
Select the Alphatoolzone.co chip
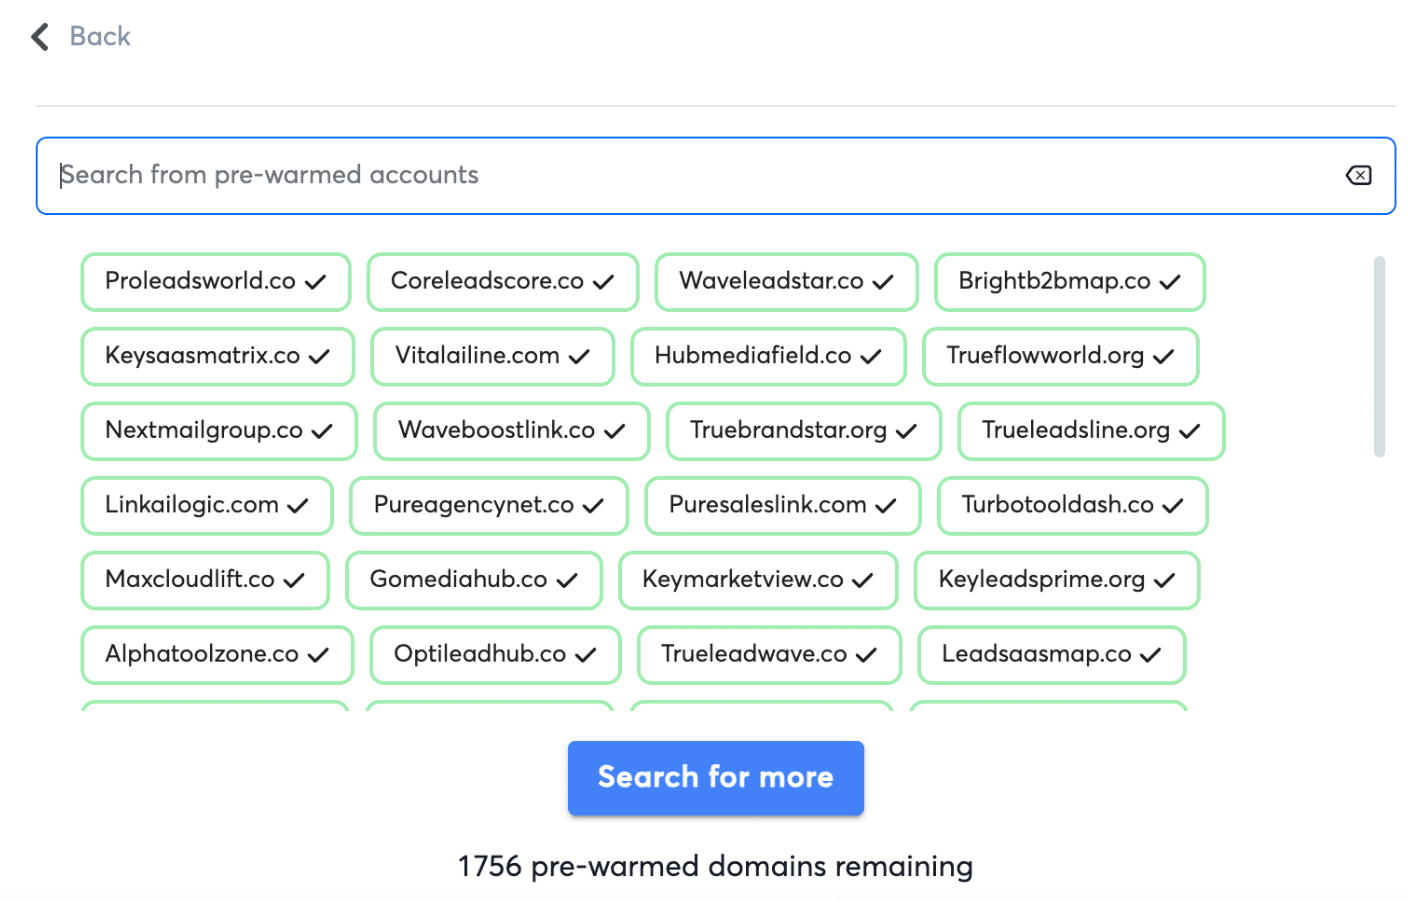216,655
